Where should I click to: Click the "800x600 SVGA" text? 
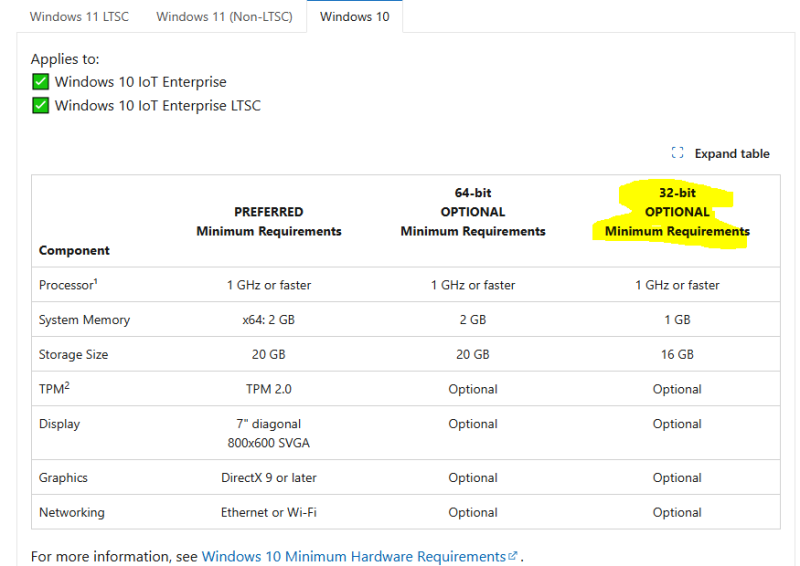point(269,442)
